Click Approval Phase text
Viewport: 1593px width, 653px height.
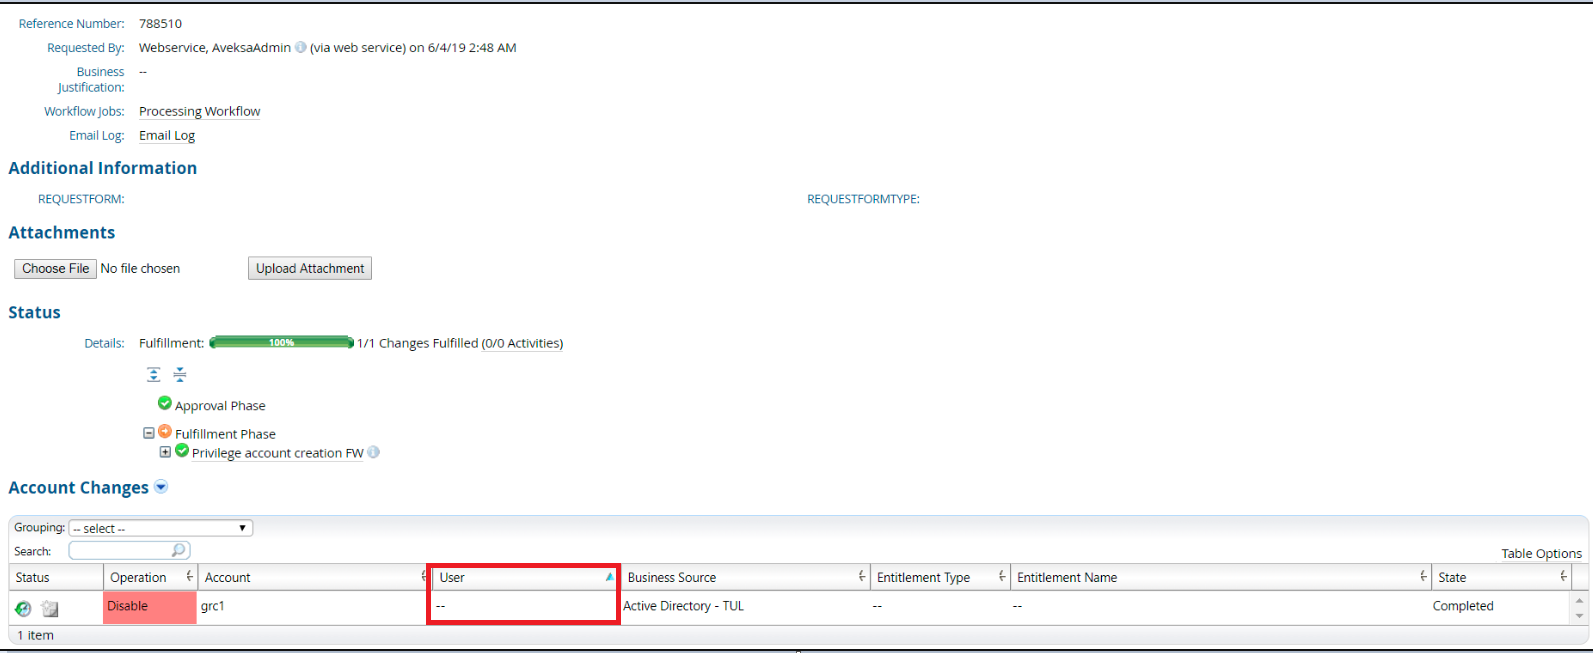(220, 405)
